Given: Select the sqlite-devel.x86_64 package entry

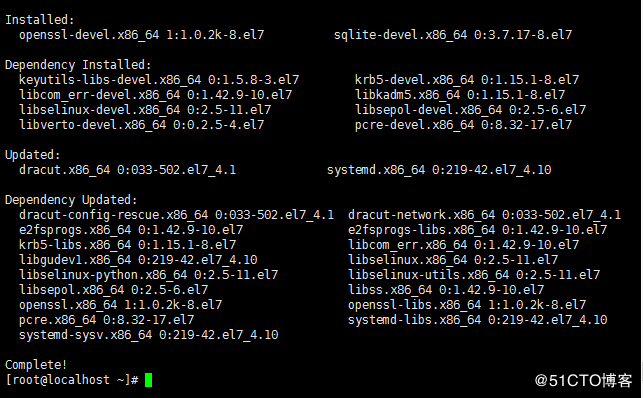Looking at the screenshot, I should pyautogui.click(x=453, y=35).
